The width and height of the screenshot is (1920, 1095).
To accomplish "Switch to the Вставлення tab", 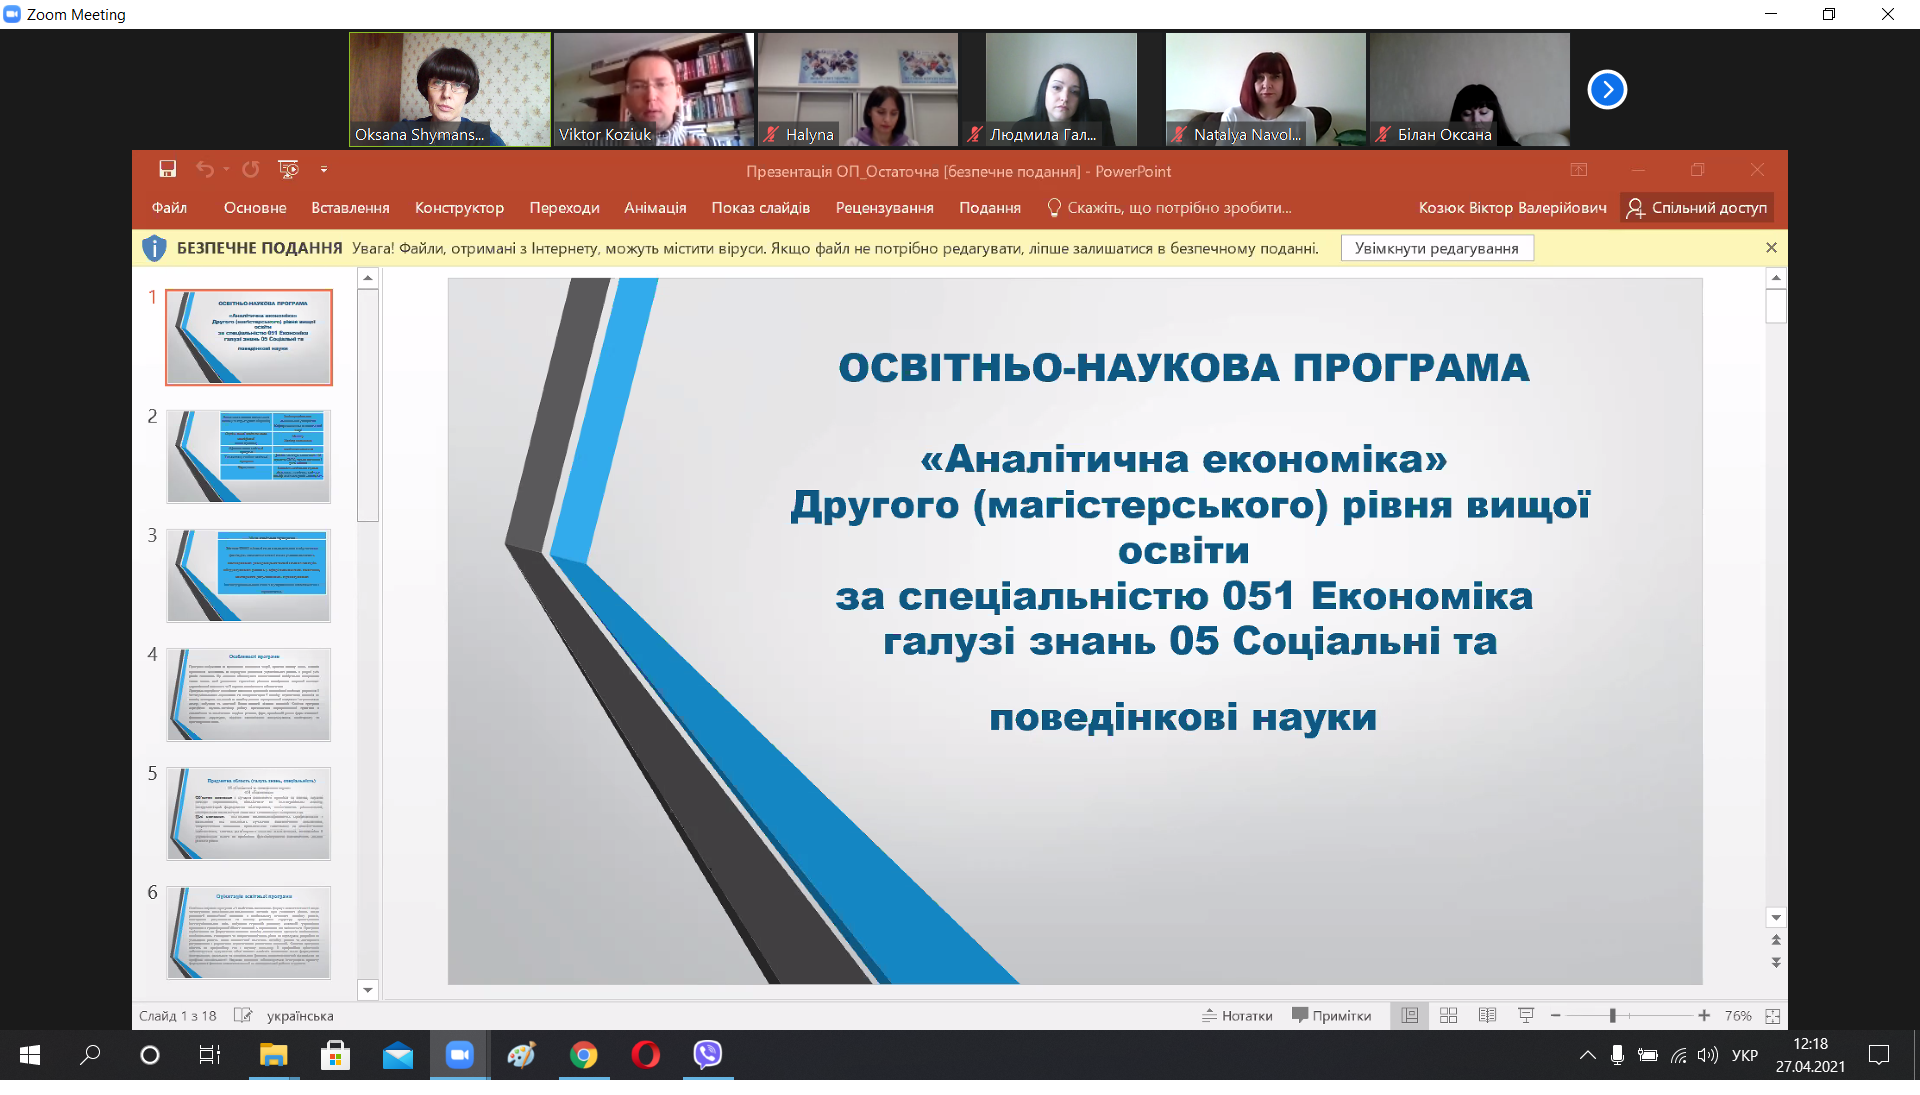I will [x=350, y=208].
